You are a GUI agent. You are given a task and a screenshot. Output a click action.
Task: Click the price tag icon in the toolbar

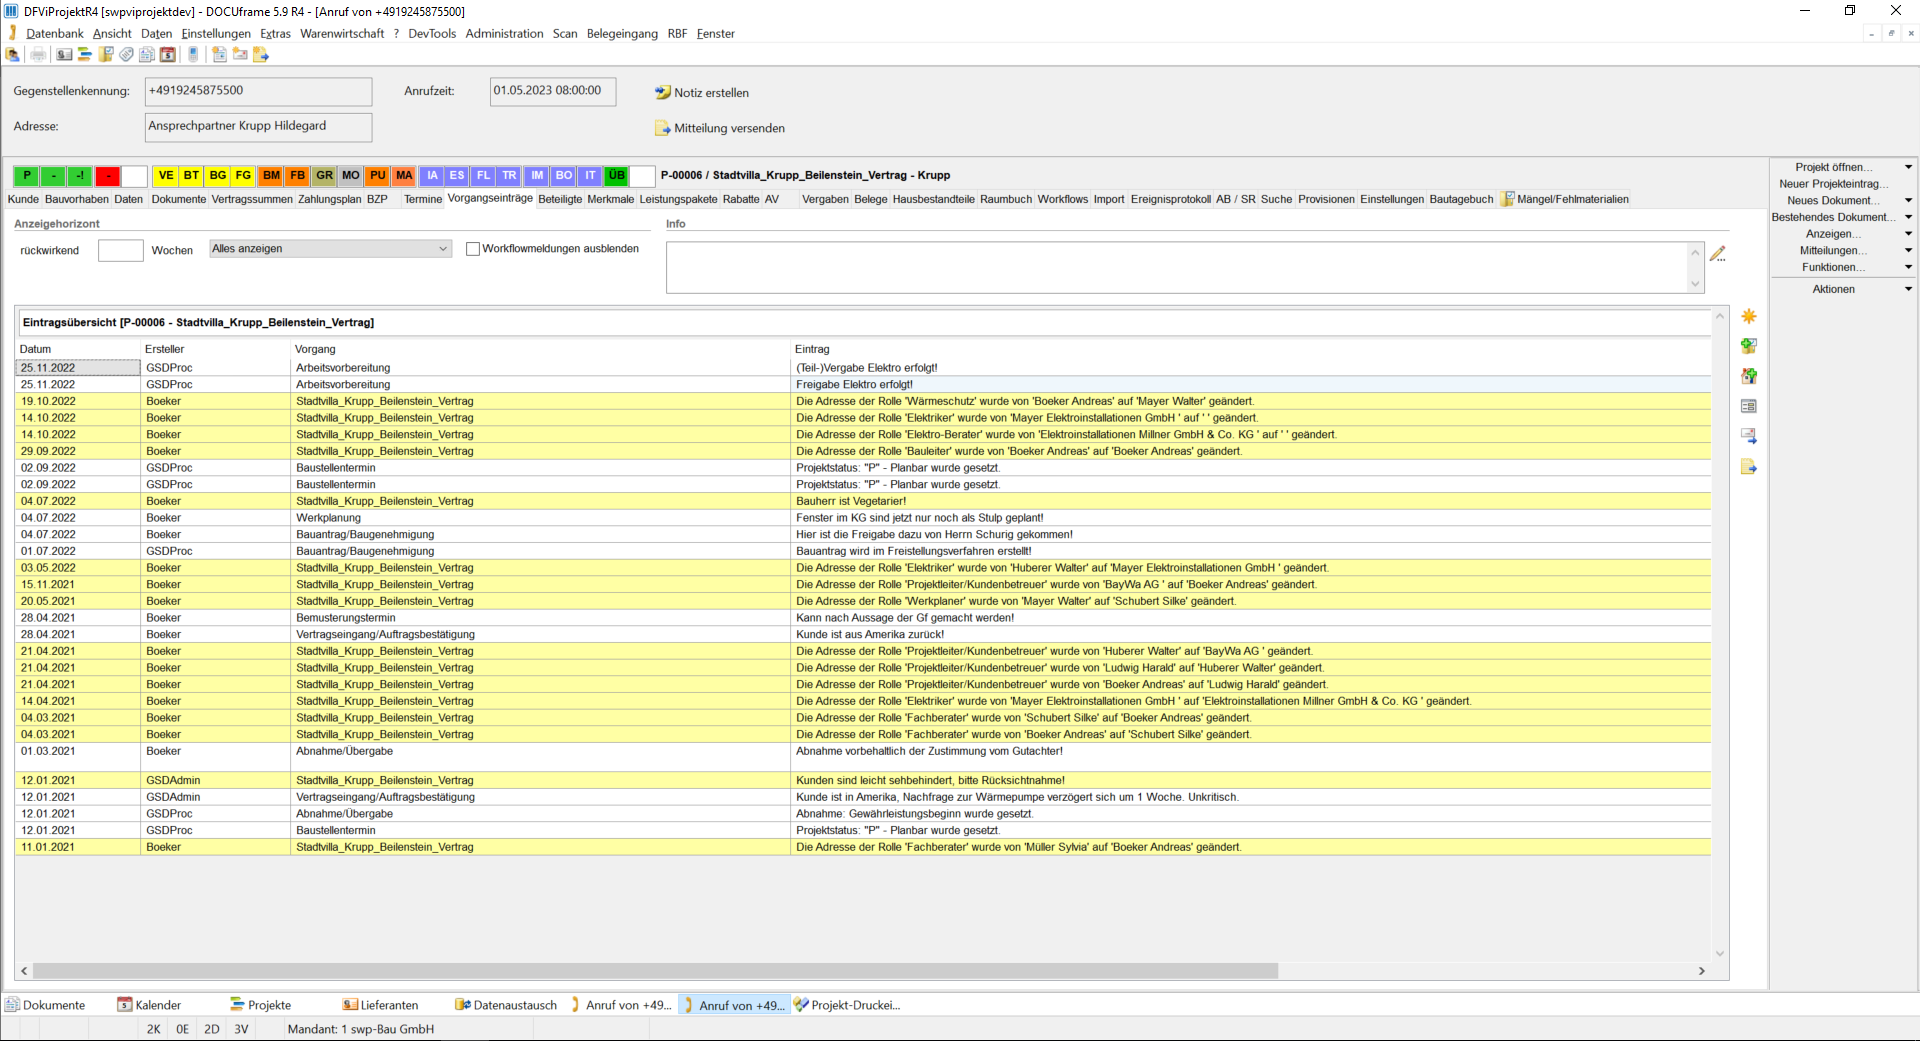coord(126,54)
